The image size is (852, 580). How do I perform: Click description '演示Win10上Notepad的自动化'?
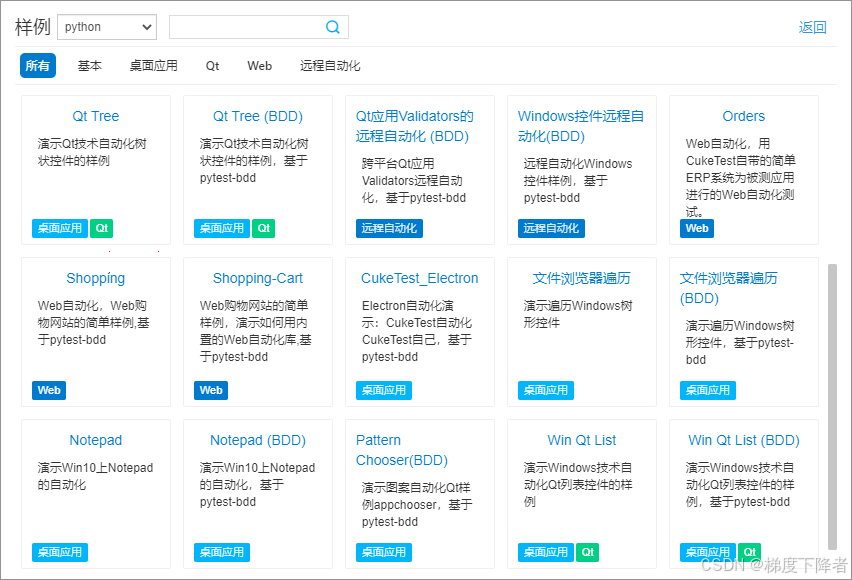pos(95,476)
